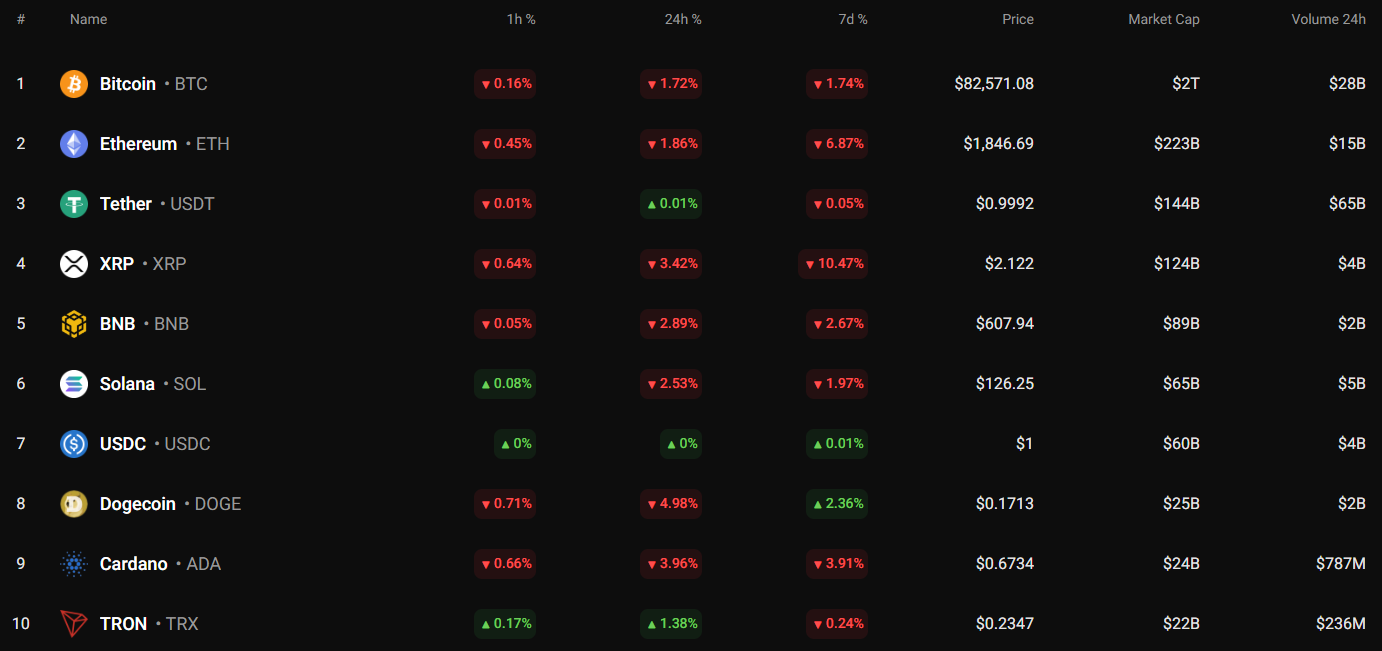Viewport: 1382px width, 651px height.
Task: Sort table by Name column header
Action: tap(88, 19)
